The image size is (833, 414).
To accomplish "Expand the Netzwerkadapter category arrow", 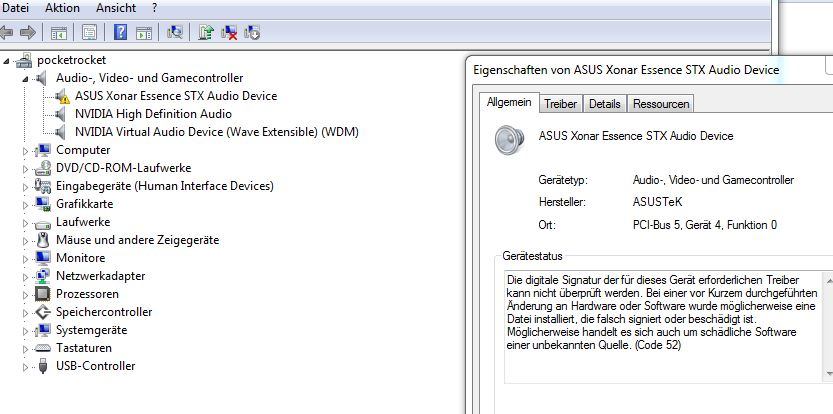I will [25, 277].
